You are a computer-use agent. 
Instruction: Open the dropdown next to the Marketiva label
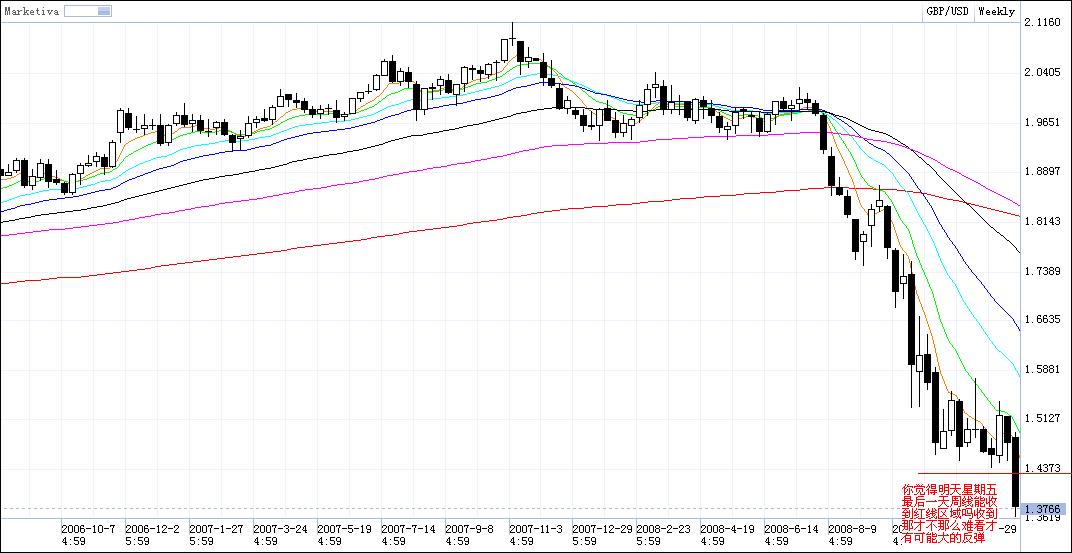coord(88,11)
